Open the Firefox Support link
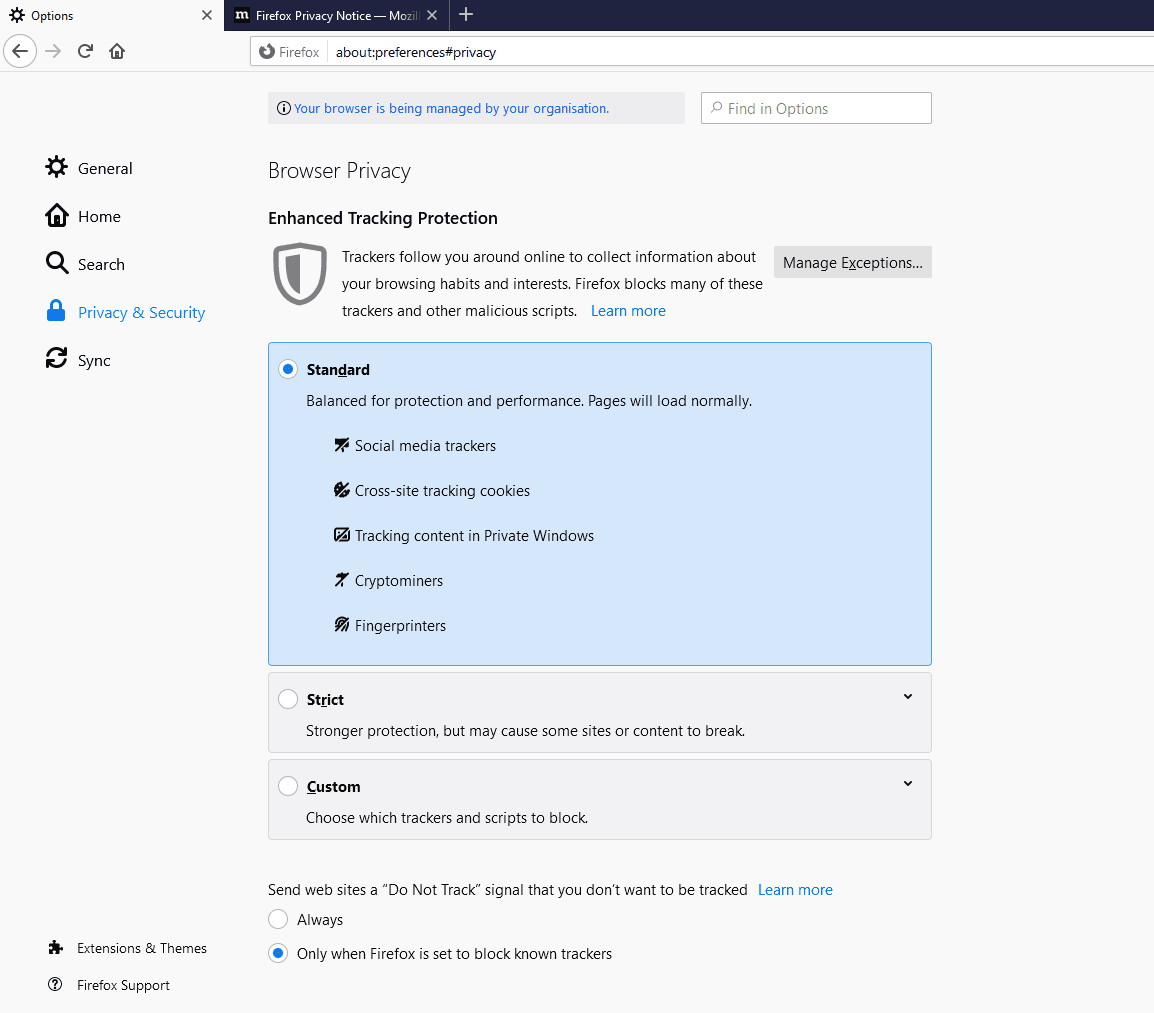 [123, 985]
